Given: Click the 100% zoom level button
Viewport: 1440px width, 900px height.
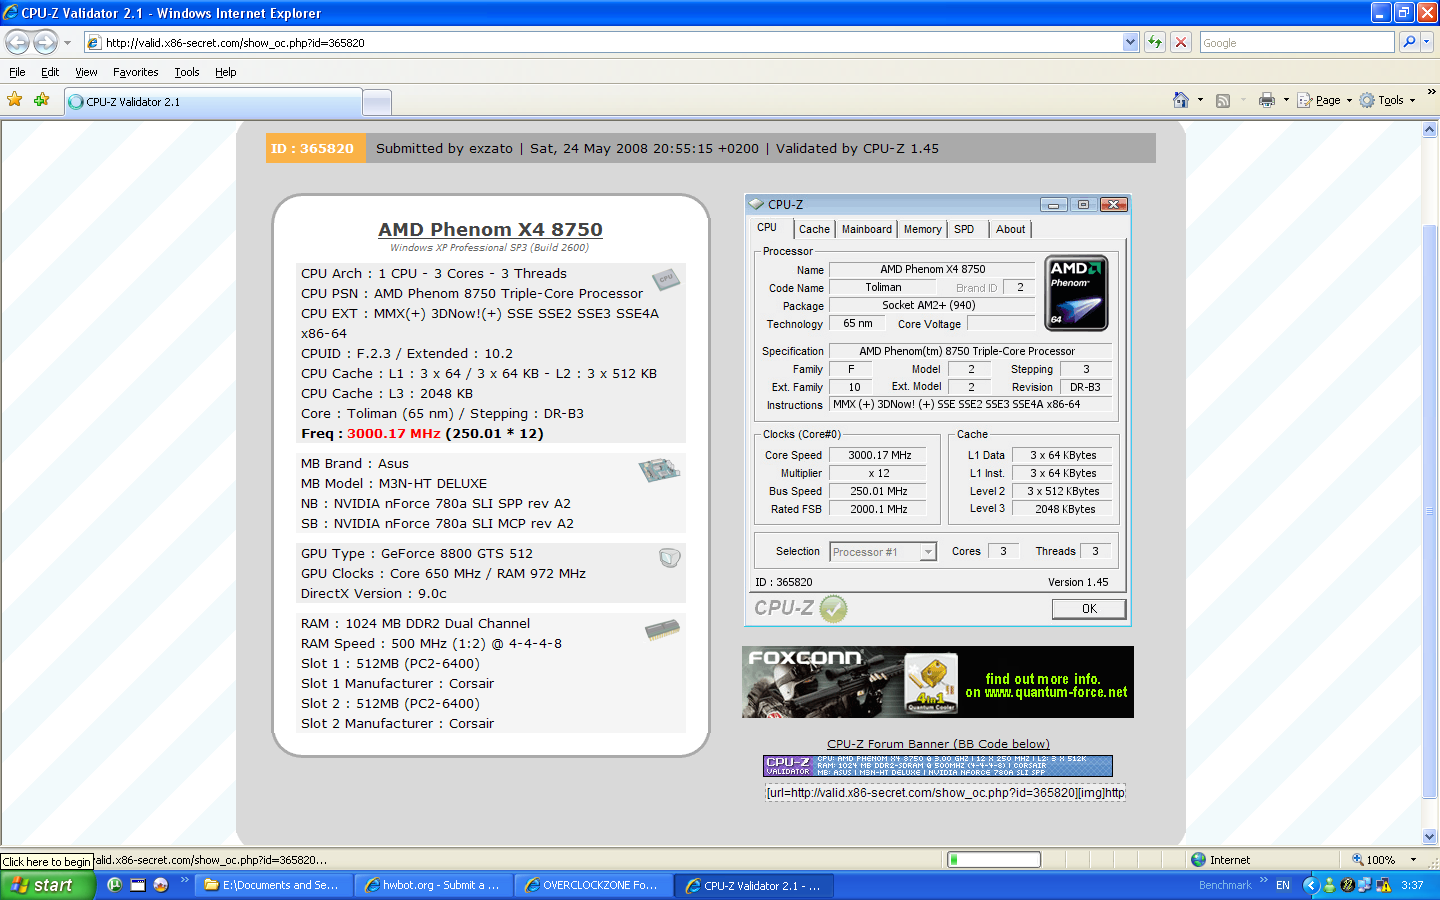Looking at the screenshot, I should click(x=1373, y=859).
